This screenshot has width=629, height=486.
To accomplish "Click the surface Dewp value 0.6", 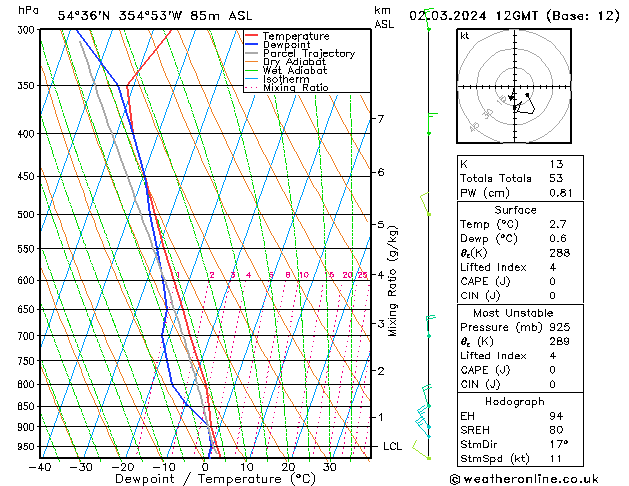I will (558, 239).
